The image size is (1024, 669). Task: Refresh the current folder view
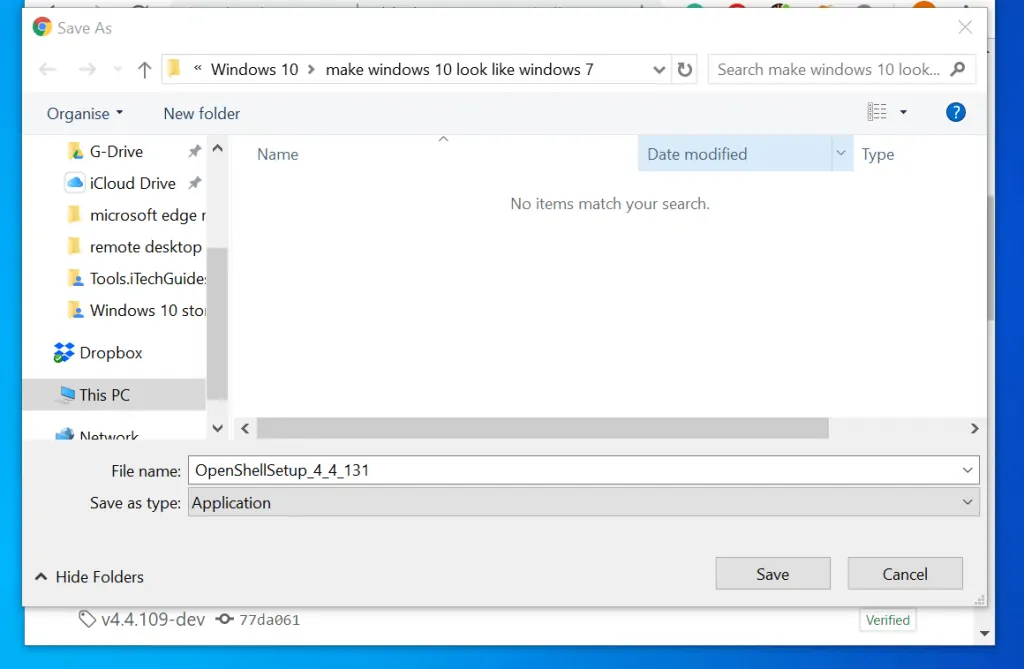685,70
